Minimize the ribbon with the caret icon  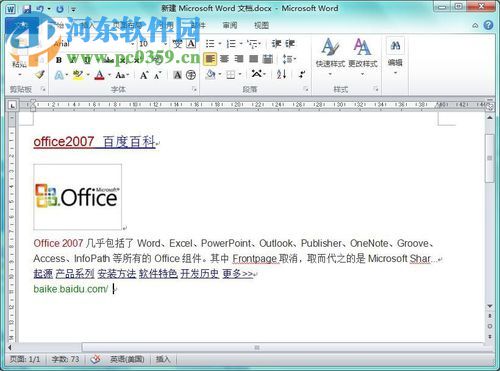[x=475, y=25]
